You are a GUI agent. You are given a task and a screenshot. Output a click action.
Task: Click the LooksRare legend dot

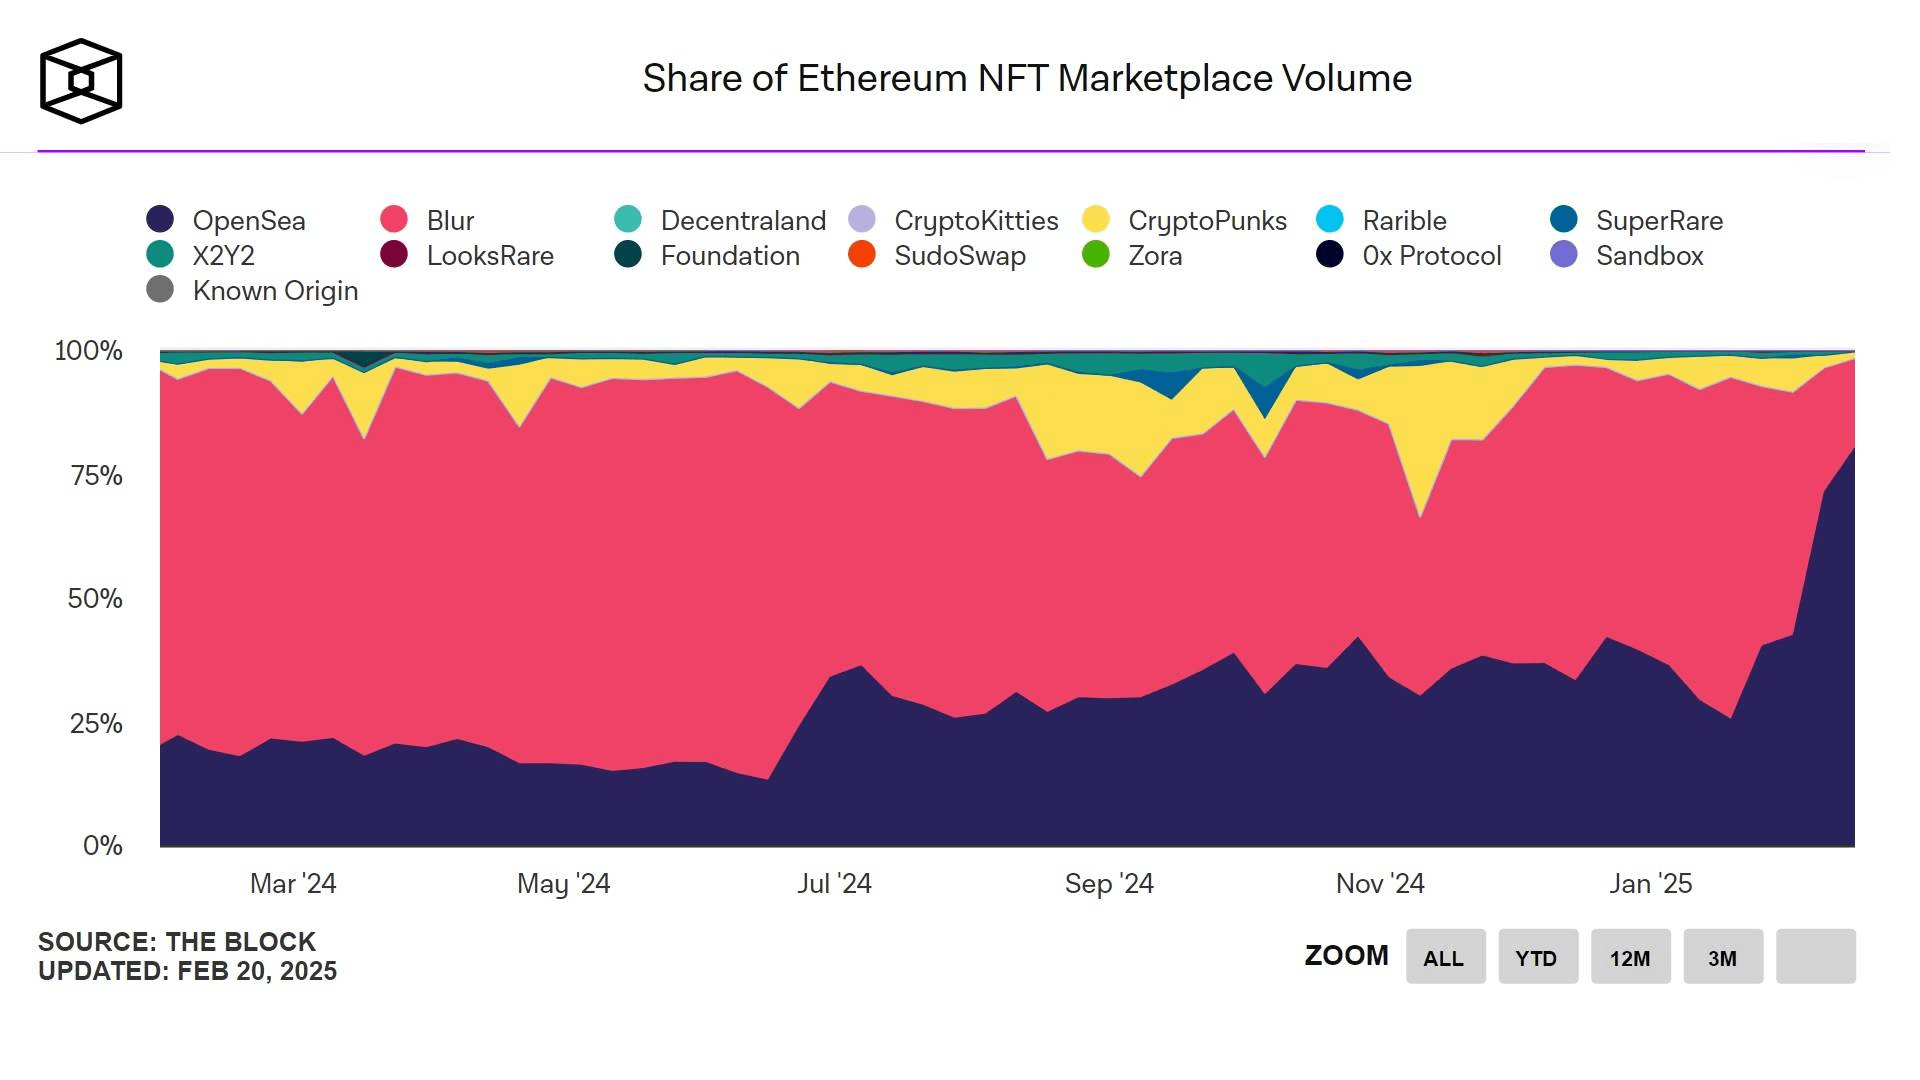394,255
